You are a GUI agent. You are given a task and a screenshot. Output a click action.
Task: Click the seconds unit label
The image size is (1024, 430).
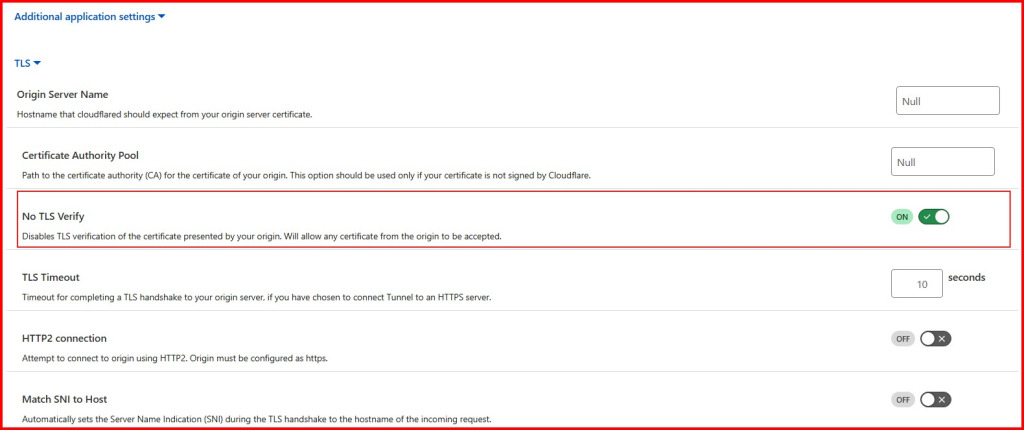(x=966, y=277)
